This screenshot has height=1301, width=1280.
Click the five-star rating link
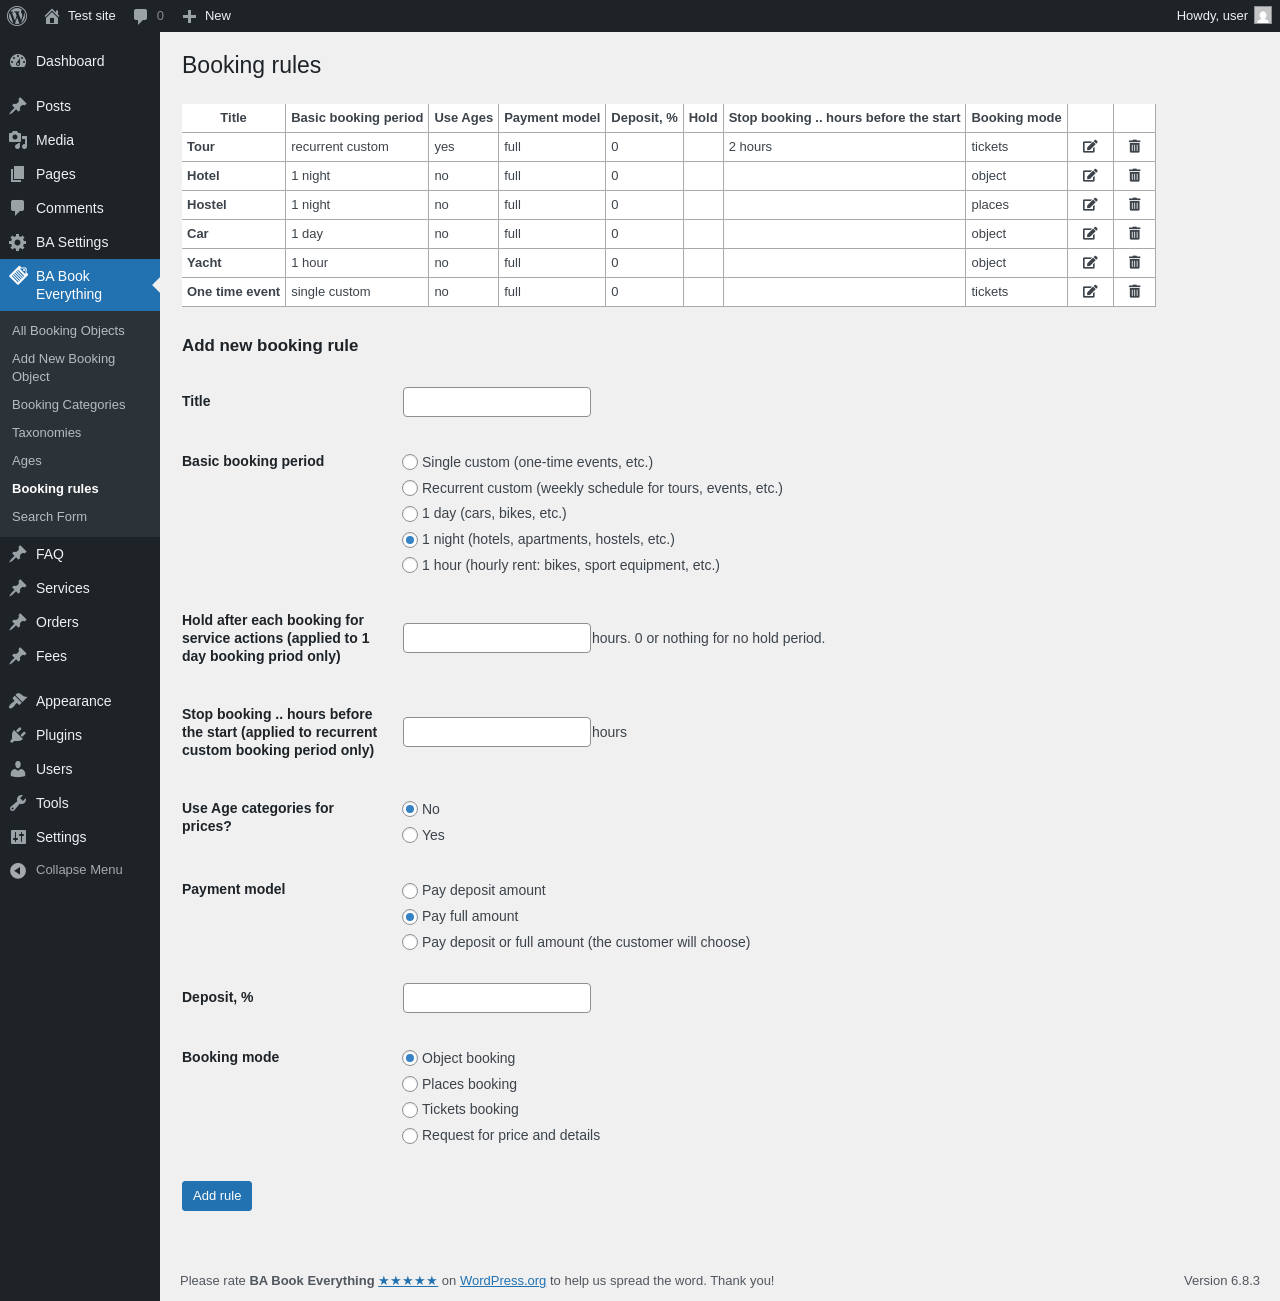tap(408, 1281)
